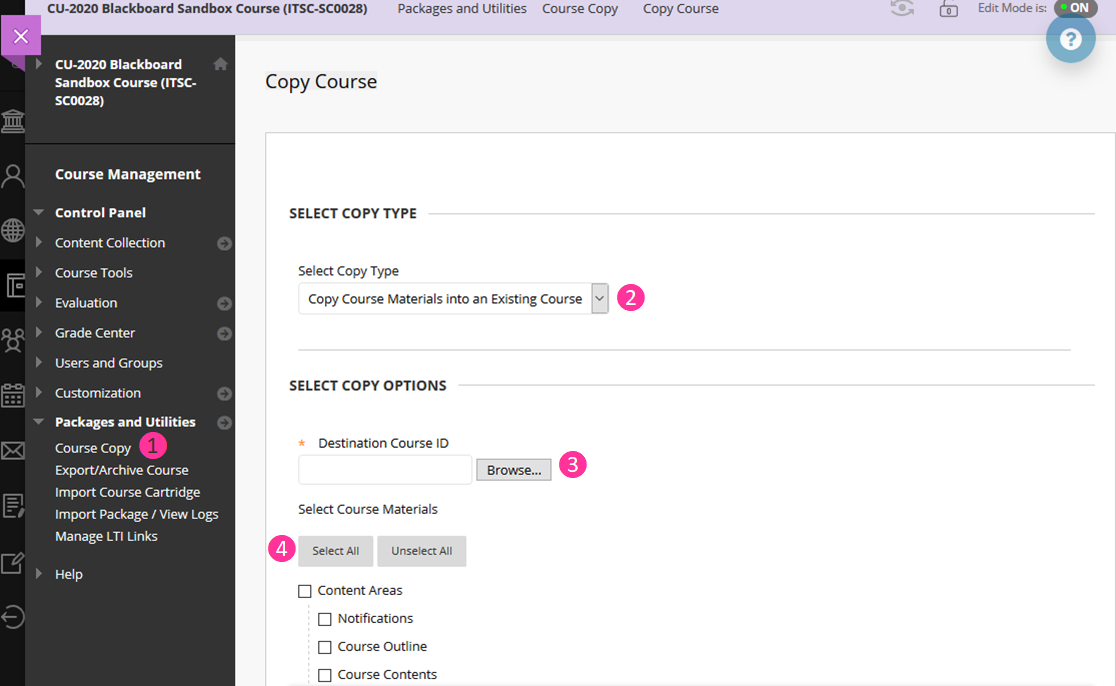Collapse Packages and Utilities triangle
This screenshot has height=686, width=1116.
tap(38, 421)
